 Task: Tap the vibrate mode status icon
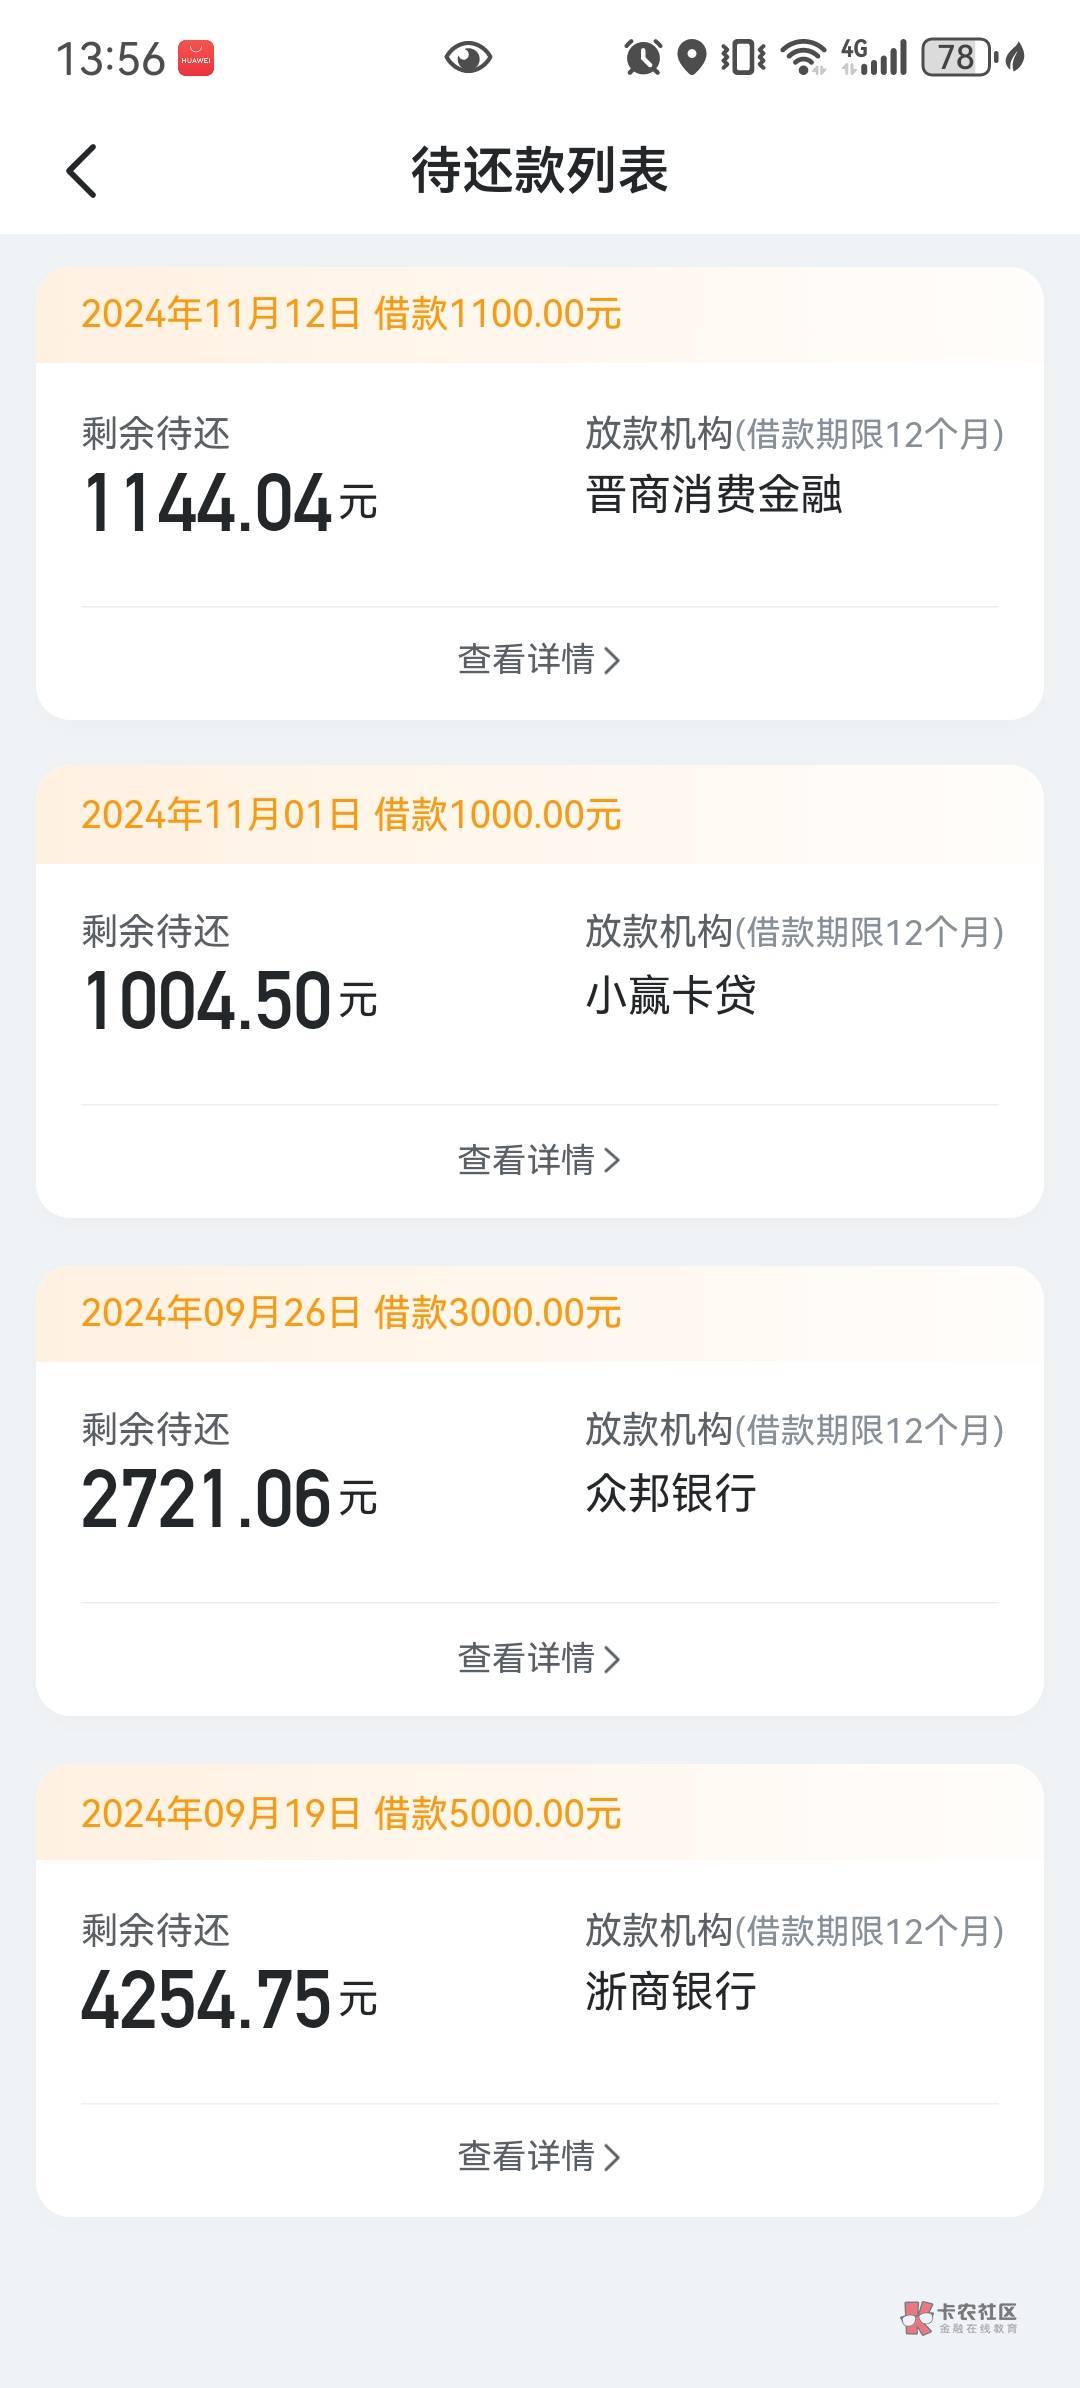(x=743, y=58)
